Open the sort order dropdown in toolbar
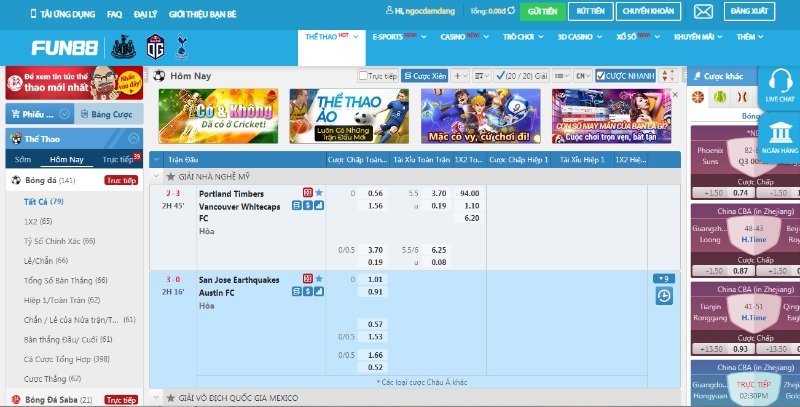800x407 pixels. click(481, 76)
